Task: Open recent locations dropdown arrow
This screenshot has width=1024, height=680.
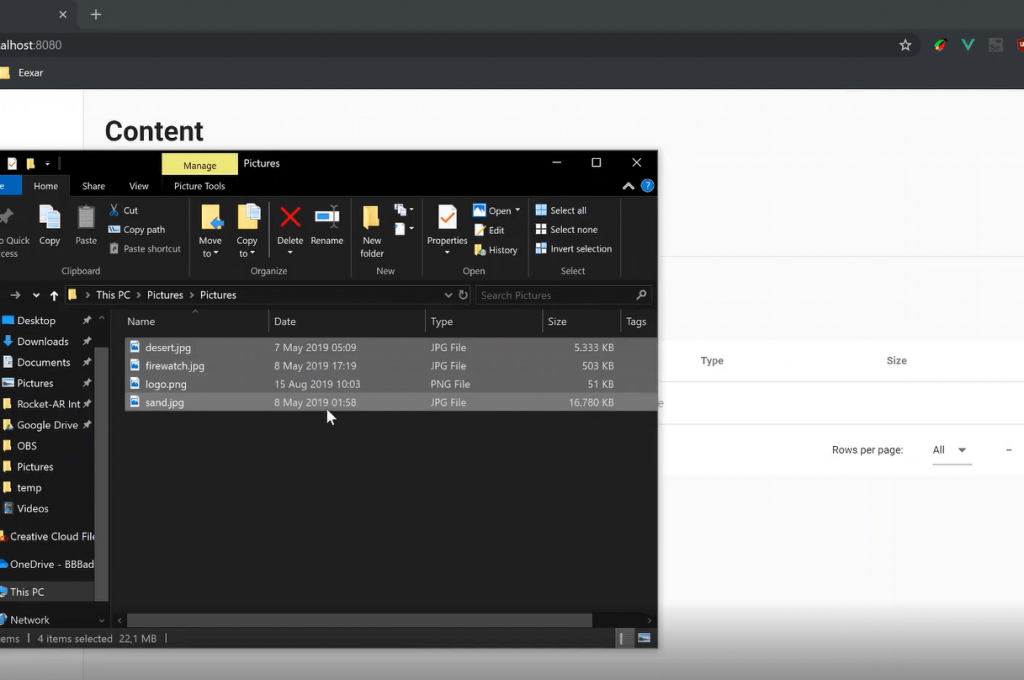Action: 36,295
